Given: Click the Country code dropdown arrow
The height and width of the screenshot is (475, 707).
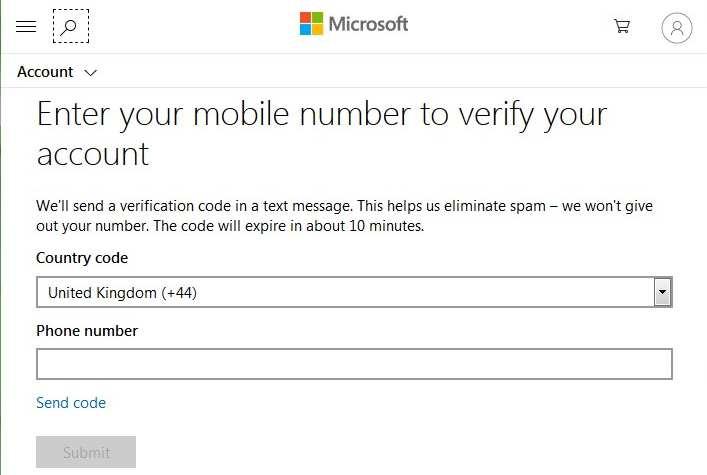Looking at the screenshot, I should click(662, 292).
